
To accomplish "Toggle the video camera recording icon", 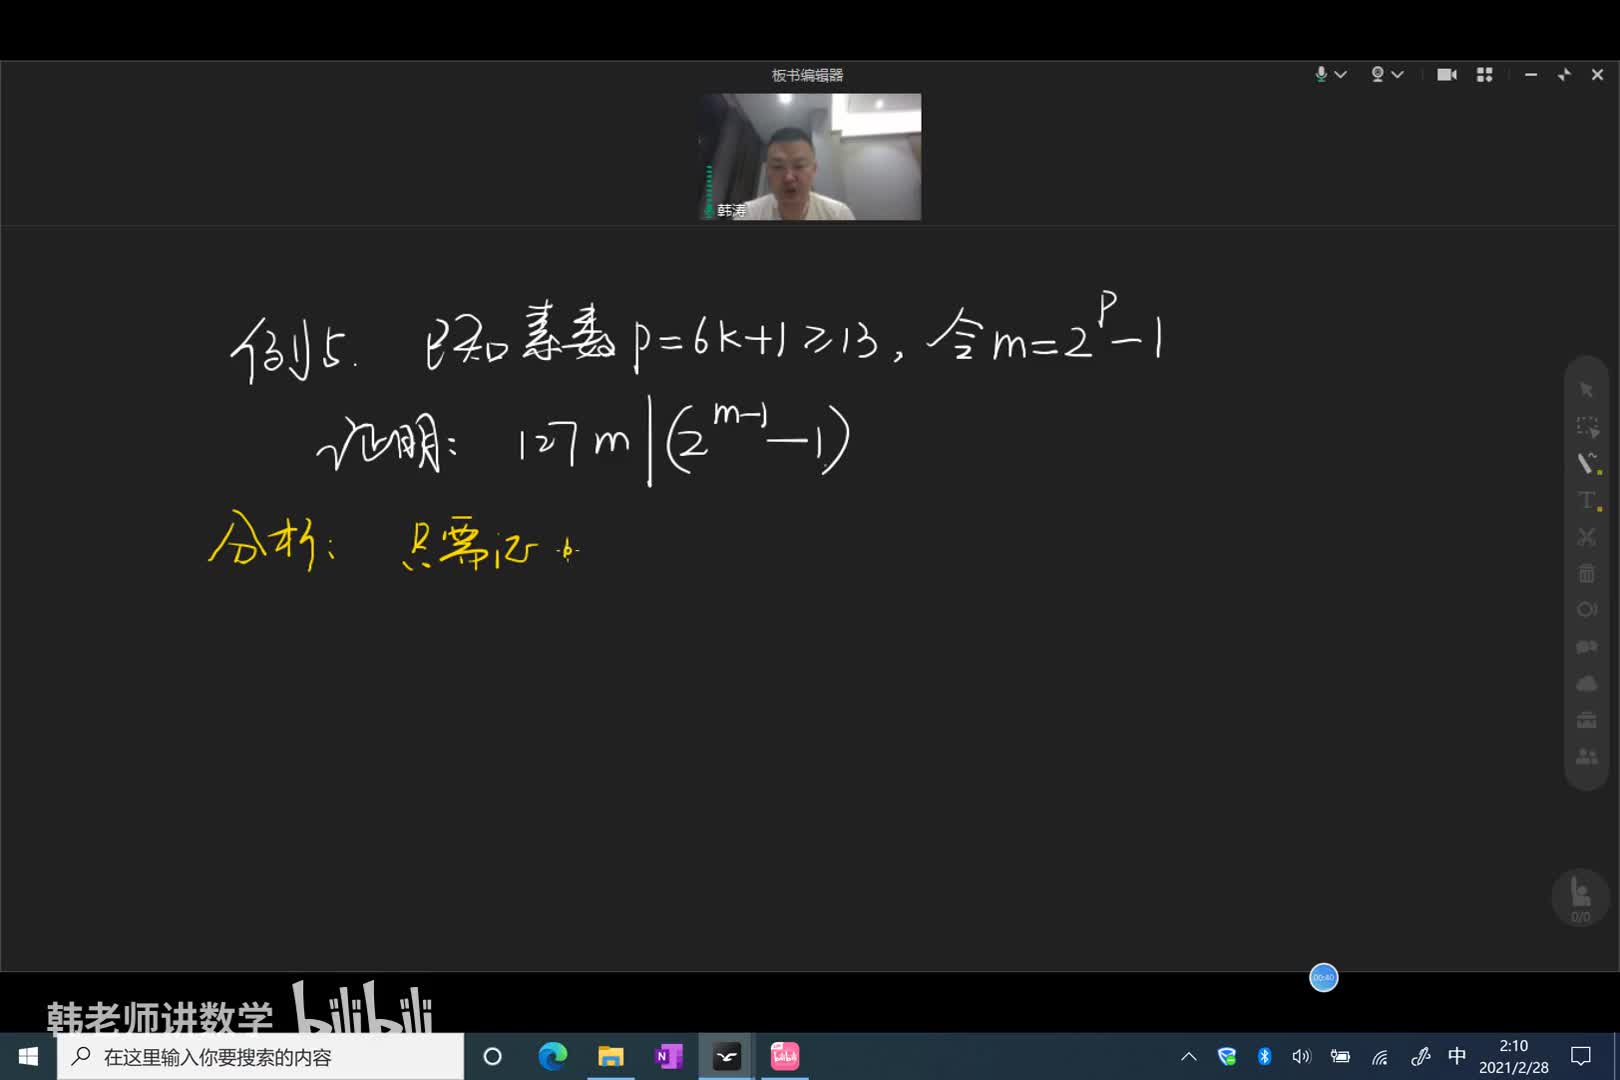I will [x=1446, y=75].
